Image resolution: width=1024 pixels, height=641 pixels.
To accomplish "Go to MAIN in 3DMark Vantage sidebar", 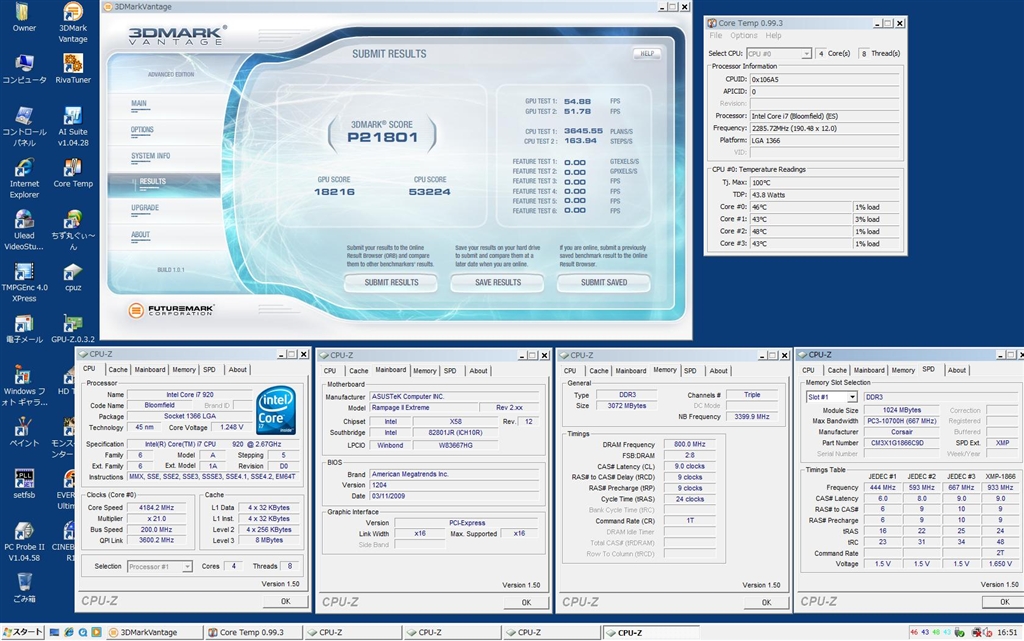I will coord(138,103).
